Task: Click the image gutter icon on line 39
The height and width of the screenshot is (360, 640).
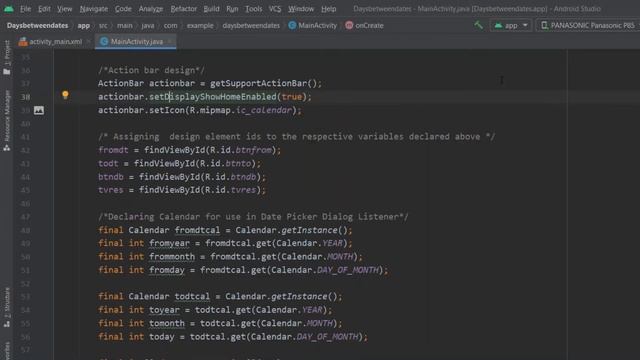Action: [39, 110]
